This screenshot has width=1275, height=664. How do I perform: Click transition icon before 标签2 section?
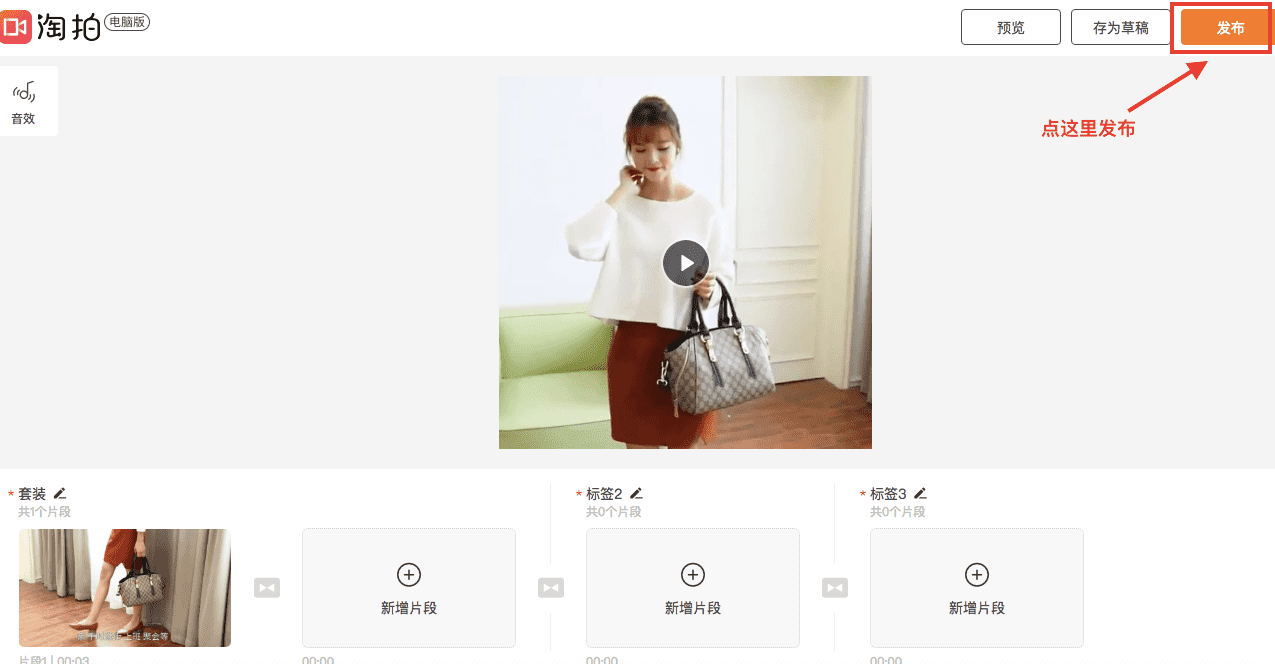[x=551, y=587]
